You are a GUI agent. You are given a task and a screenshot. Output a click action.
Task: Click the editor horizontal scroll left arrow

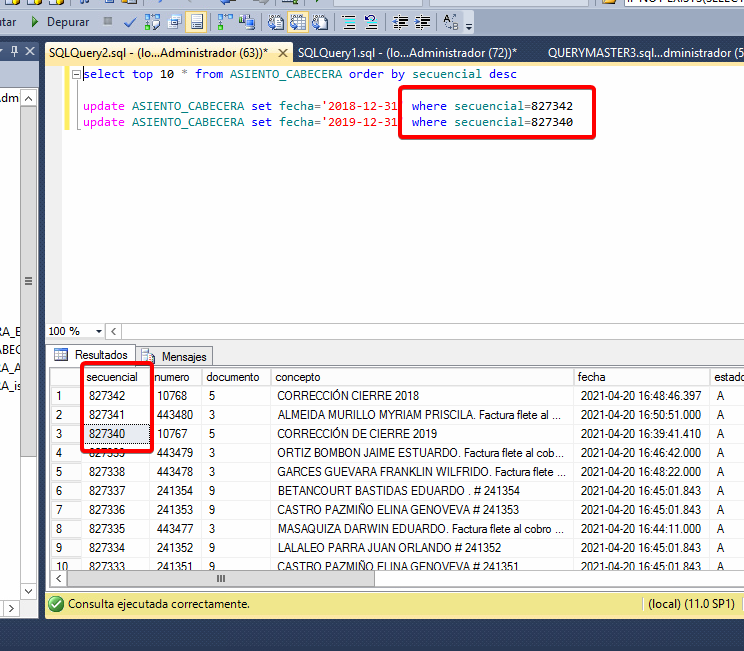(x=113, y=331)
